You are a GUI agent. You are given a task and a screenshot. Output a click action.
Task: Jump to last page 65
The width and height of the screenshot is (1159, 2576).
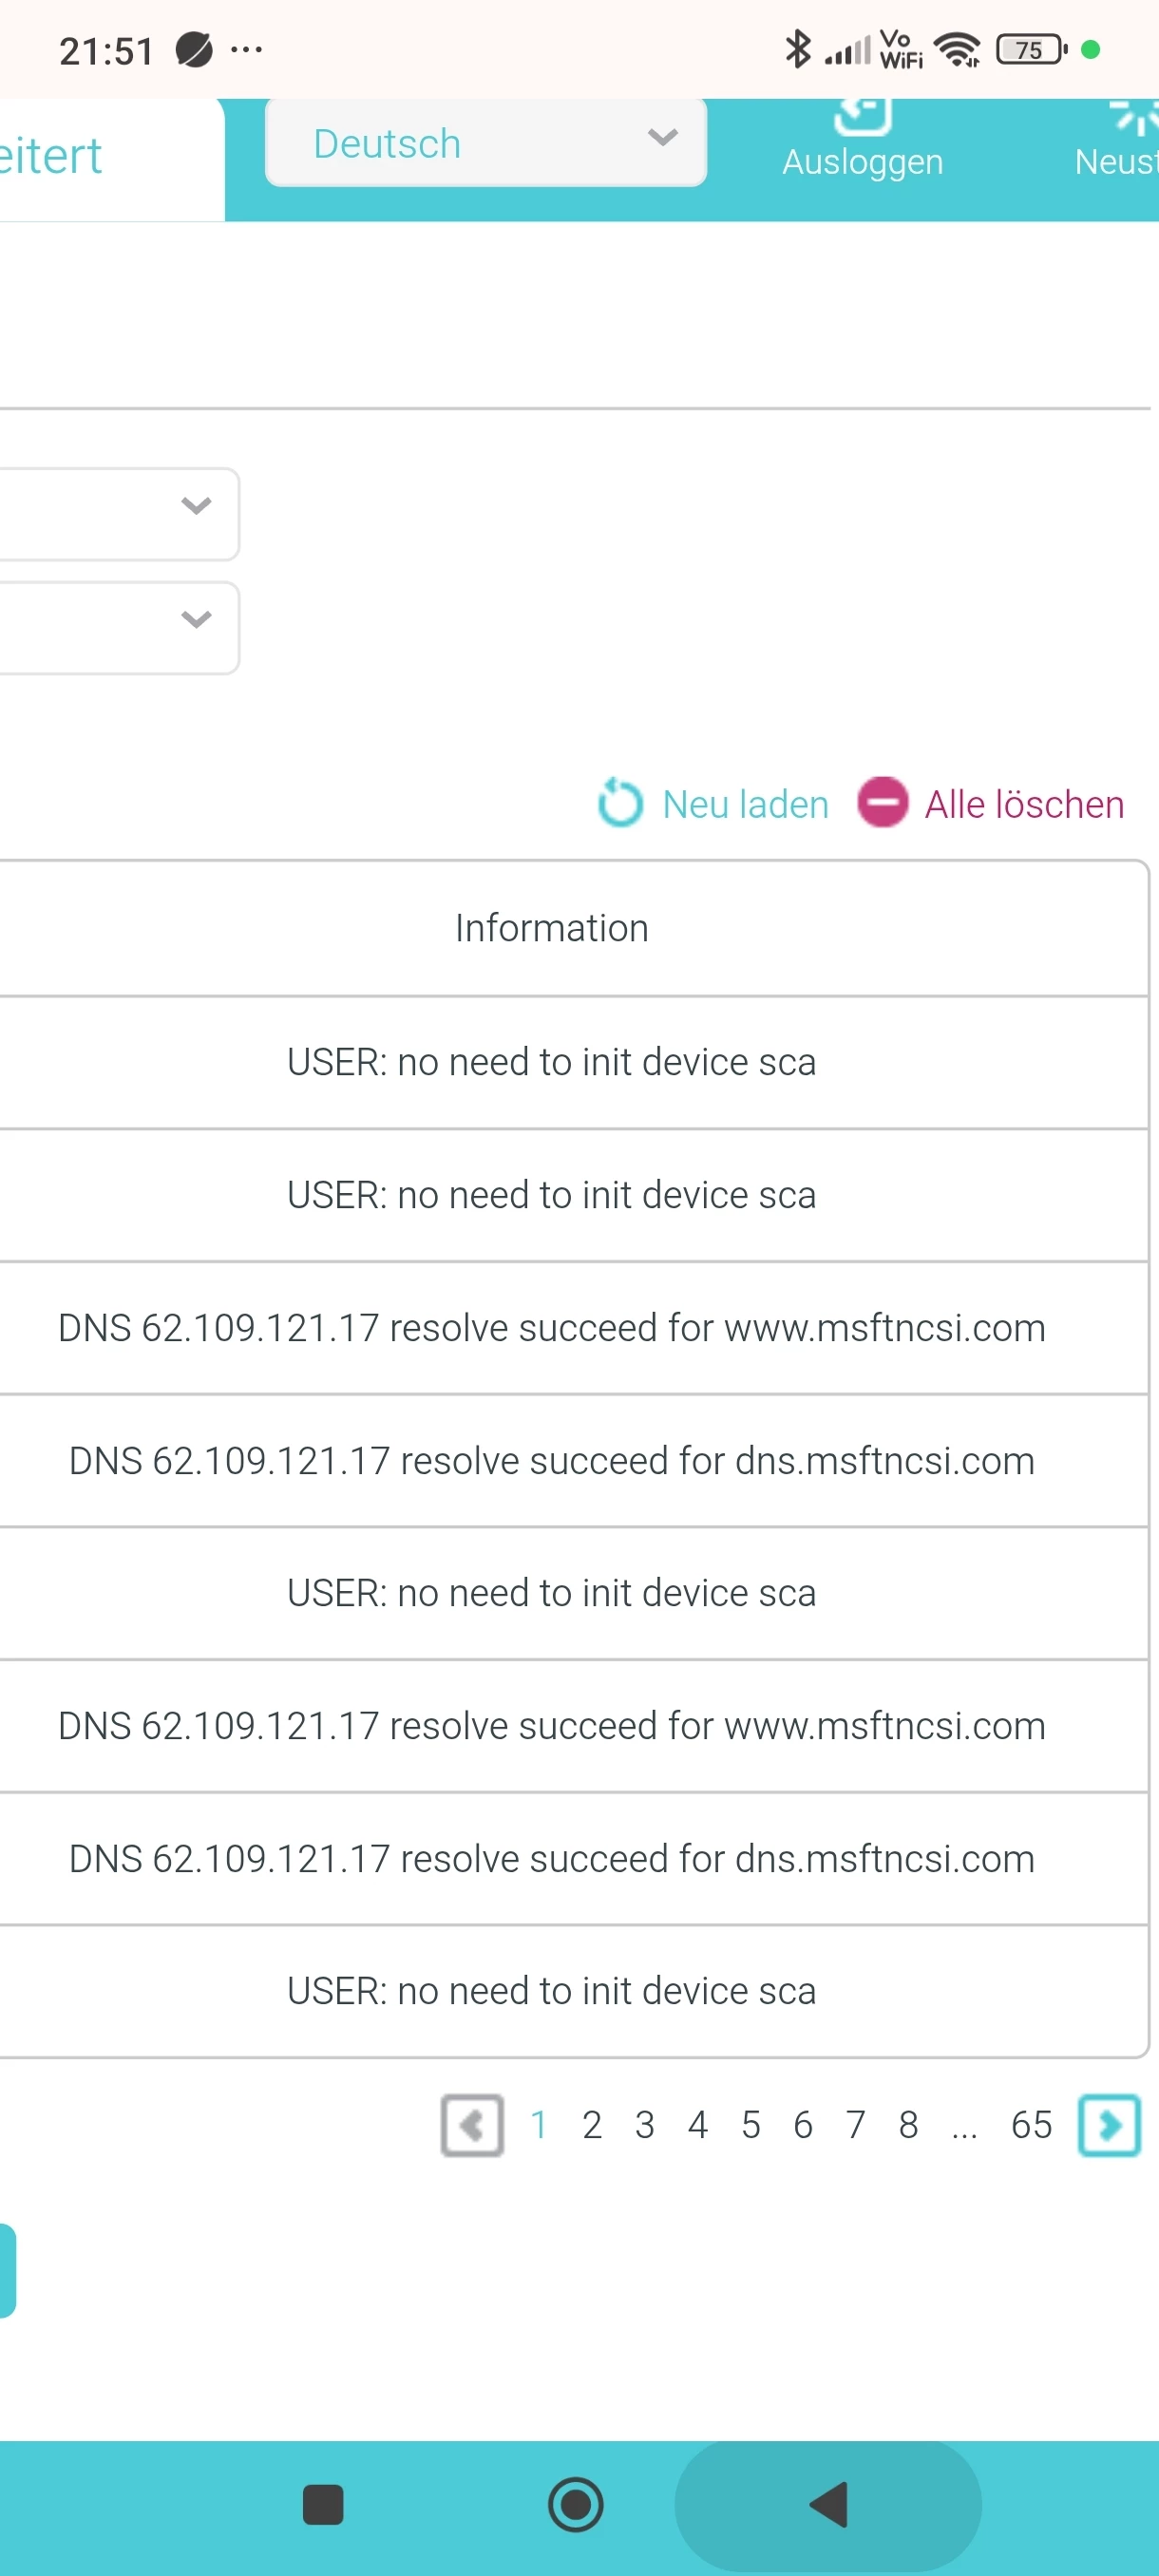(x=1031, y=2124)
